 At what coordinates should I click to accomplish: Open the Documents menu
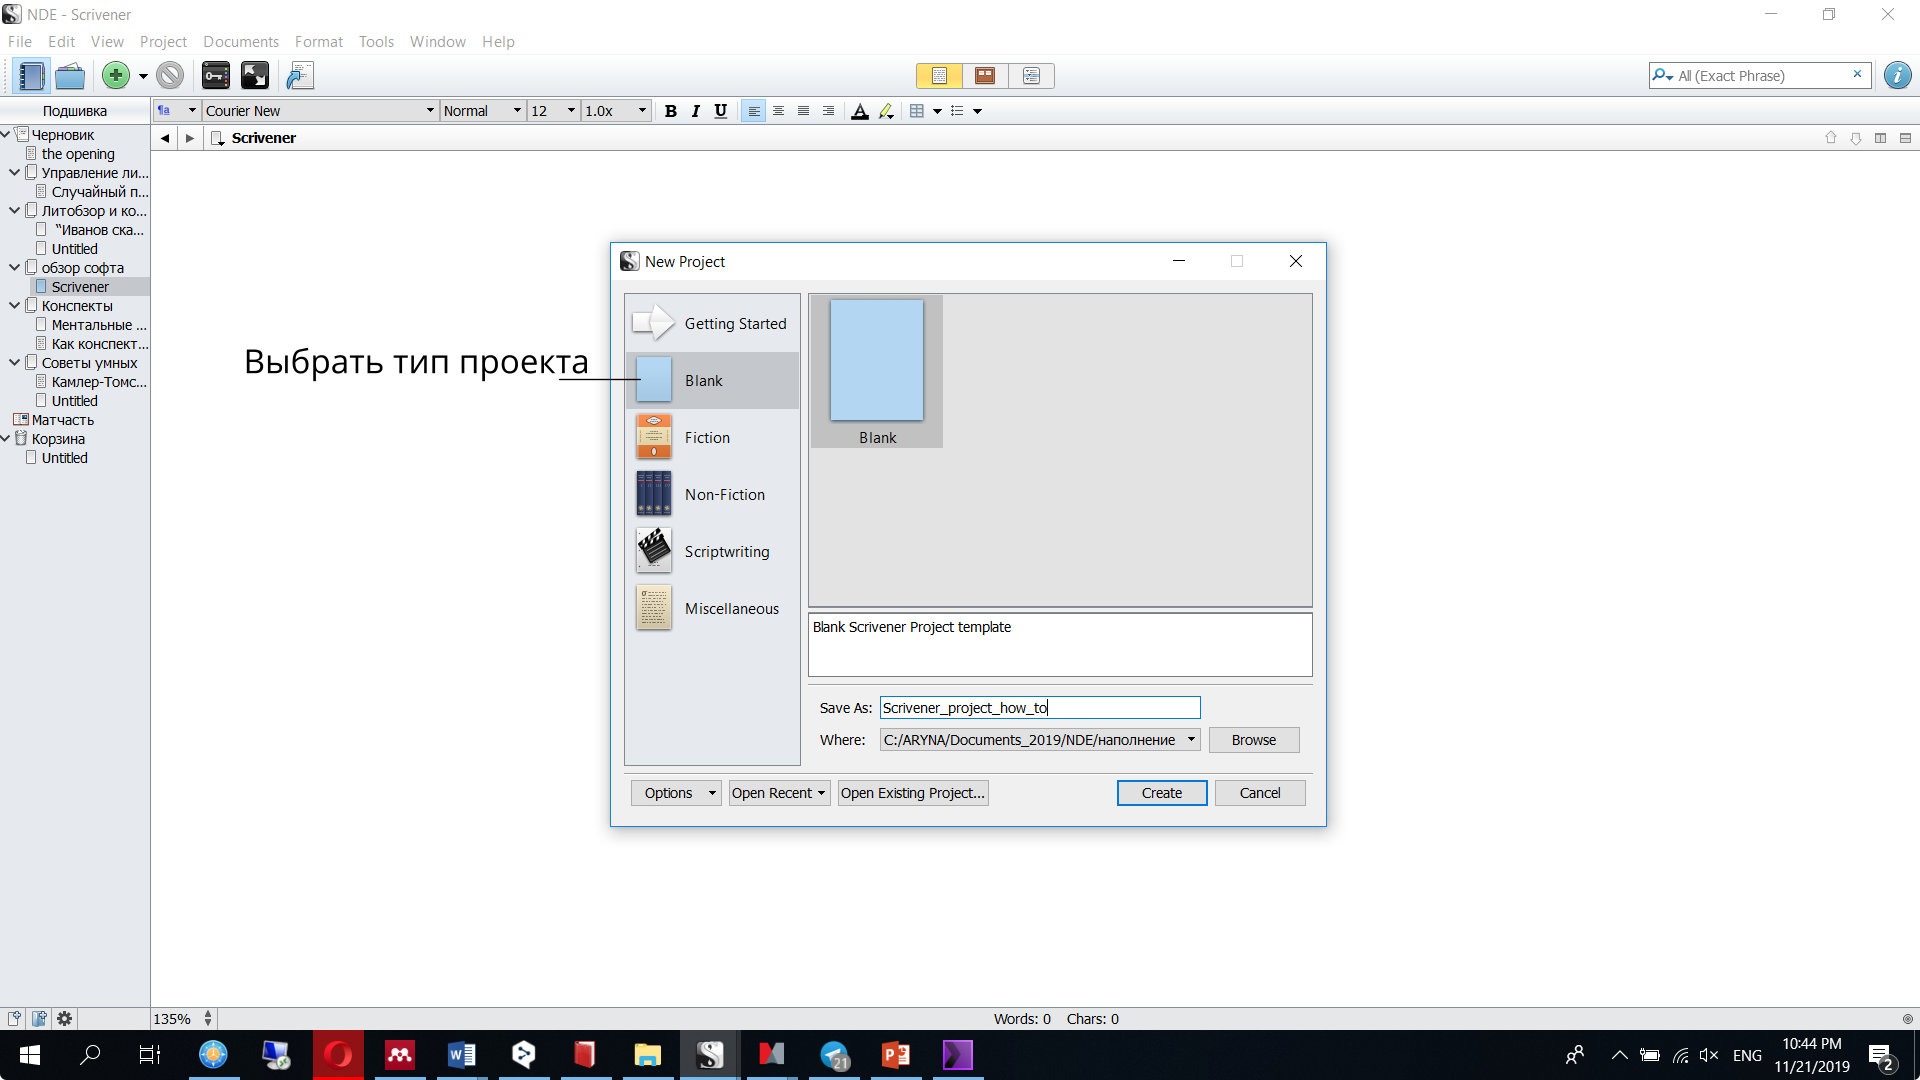(x=240, y=42)
